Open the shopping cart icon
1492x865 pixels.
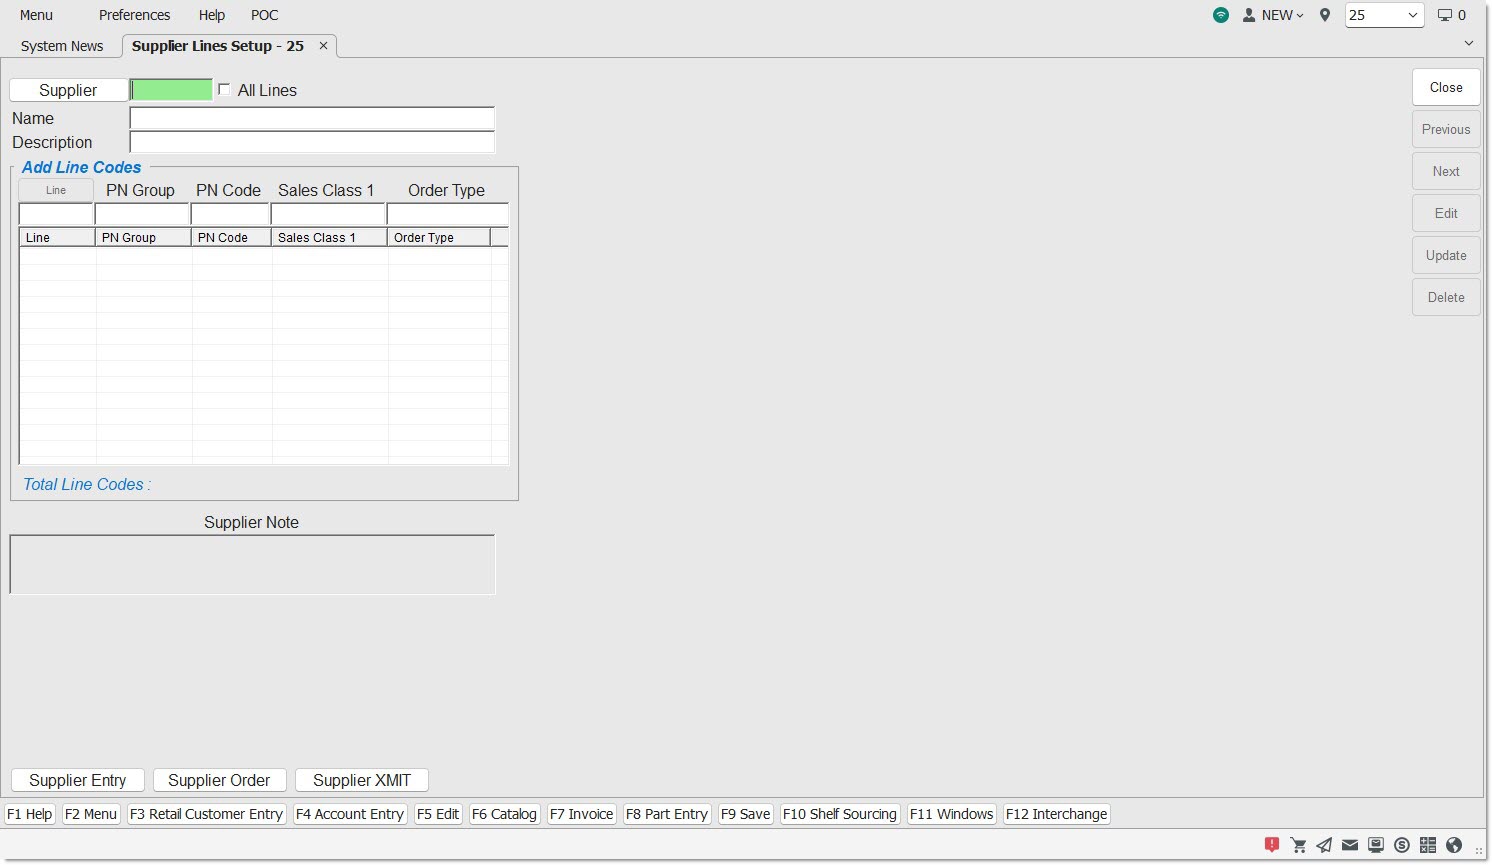click(x=1299, y=845)
